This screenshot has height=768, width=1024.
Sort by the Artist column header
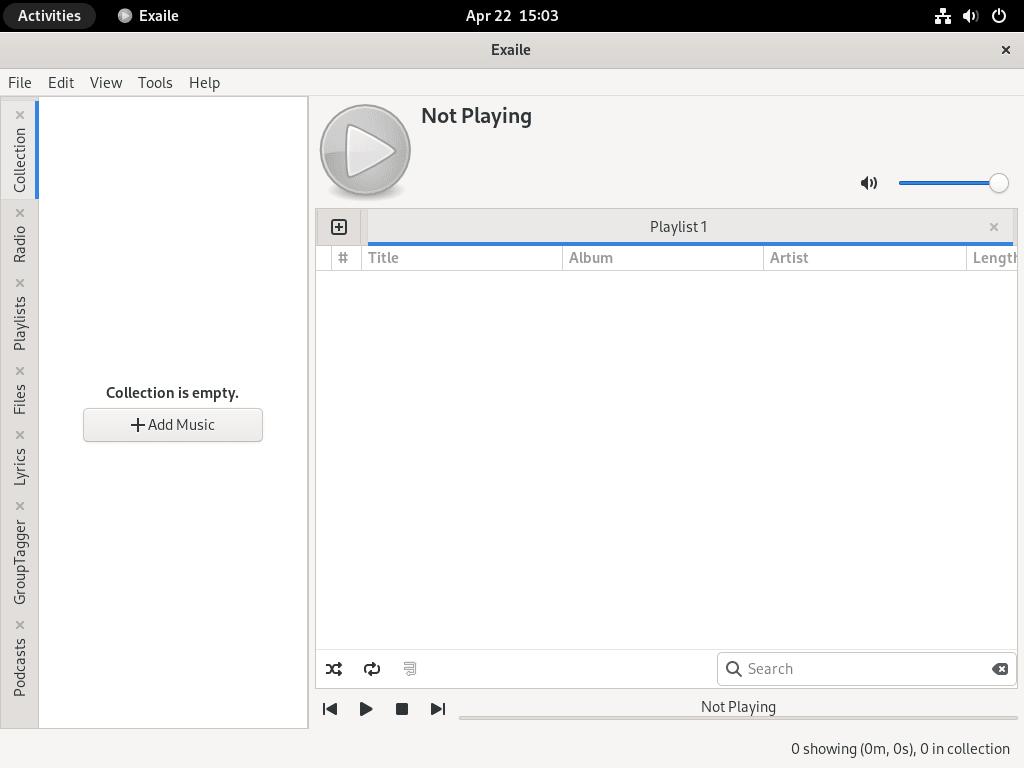(x=865, y=258)
